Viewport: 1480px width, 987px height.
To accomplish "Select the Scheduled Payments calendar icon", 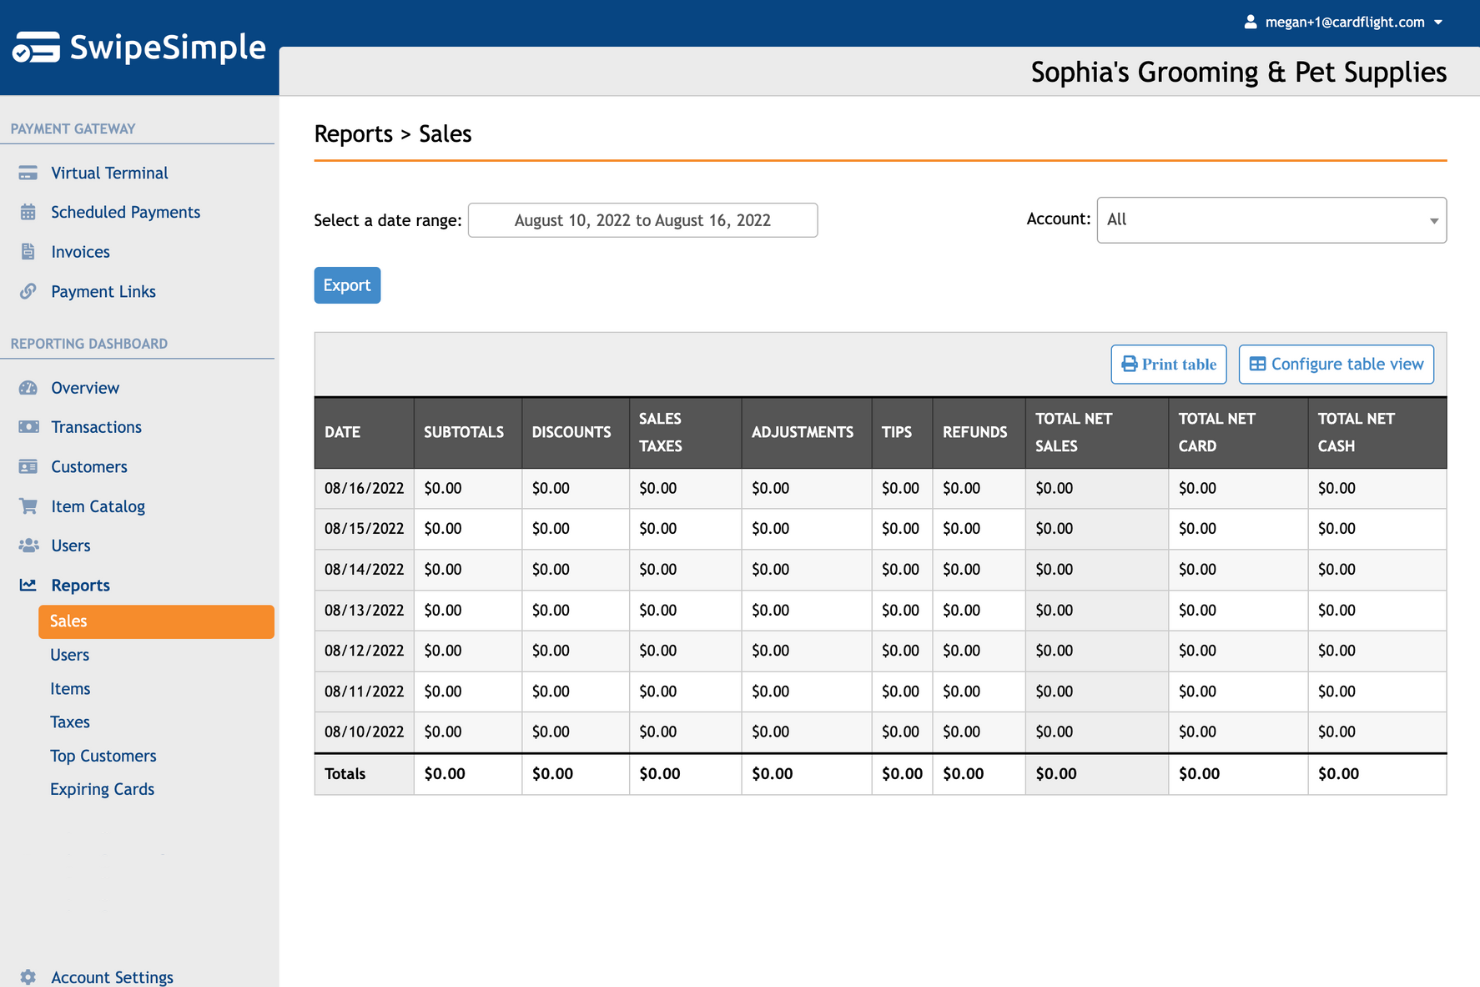I will coord(27,212).
